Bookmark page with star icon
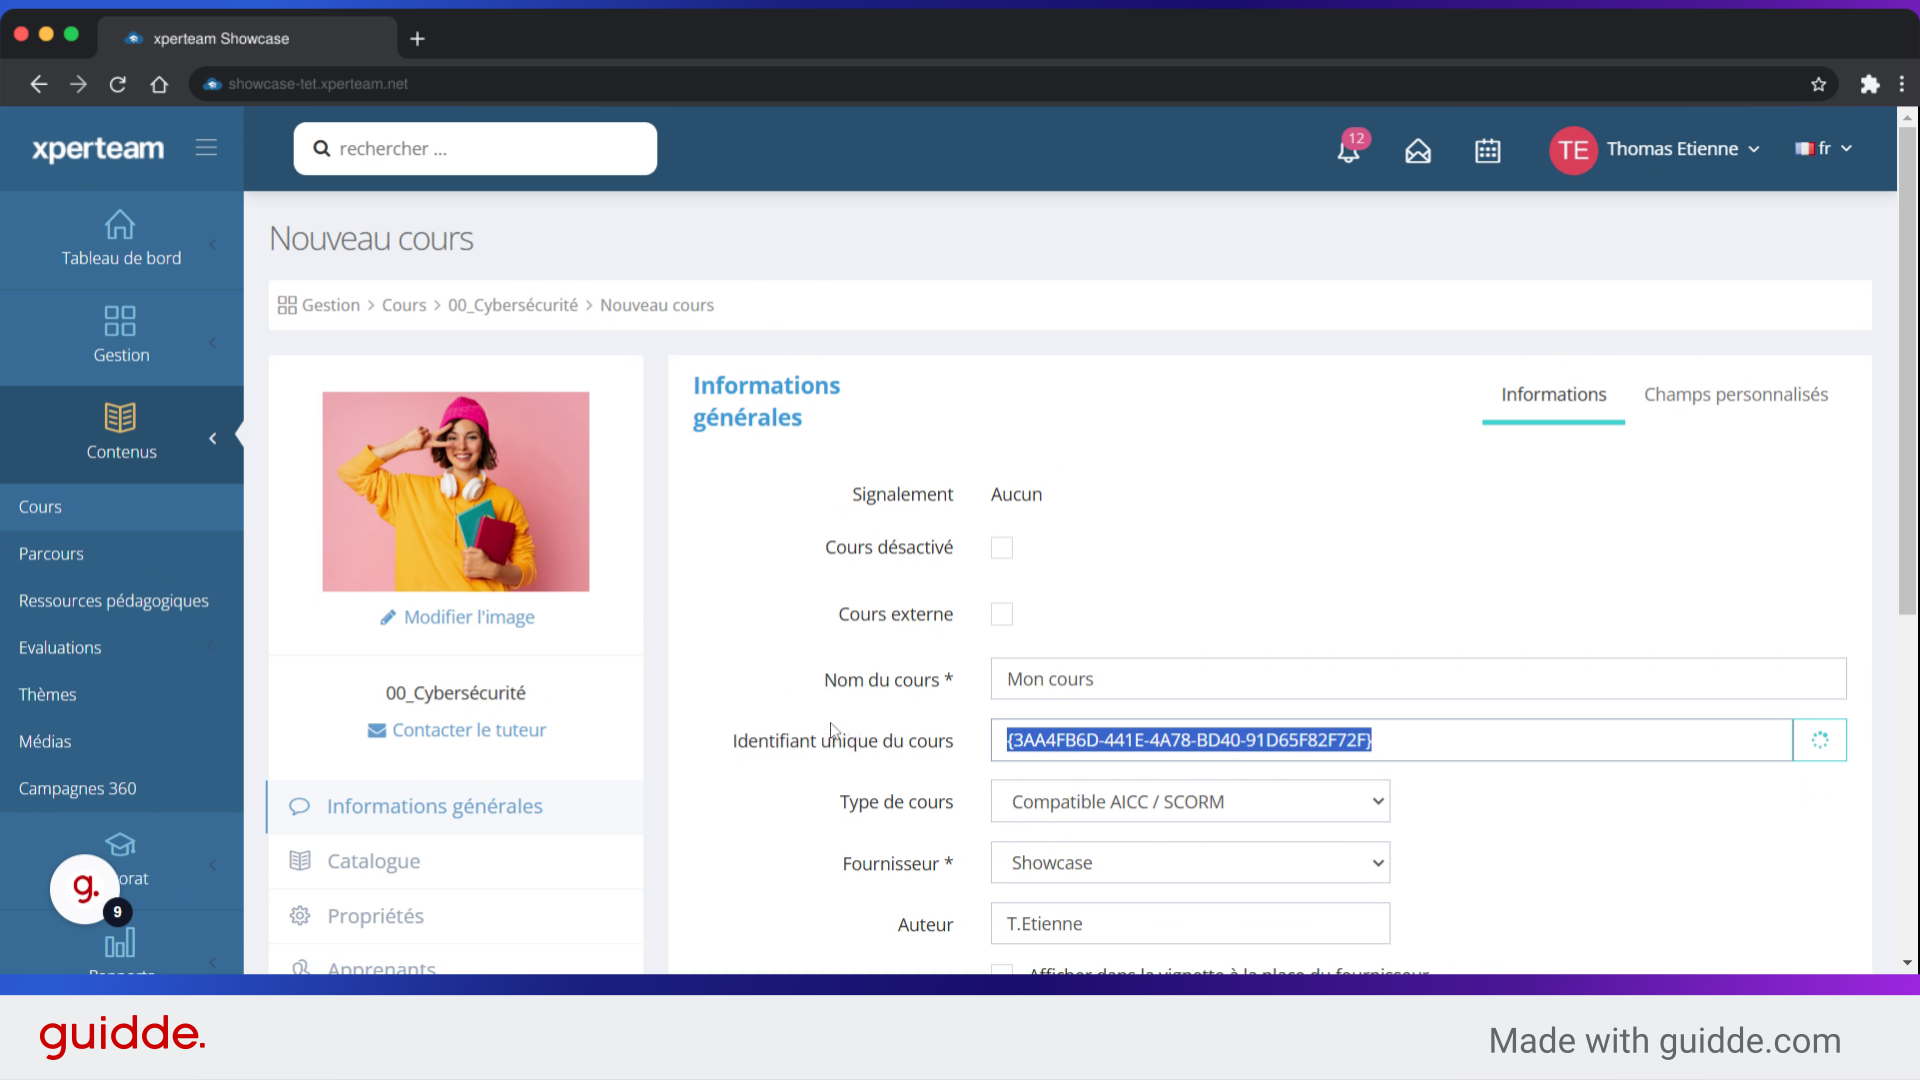This screenshot has width=1920, height=1080. point(1818,84)
